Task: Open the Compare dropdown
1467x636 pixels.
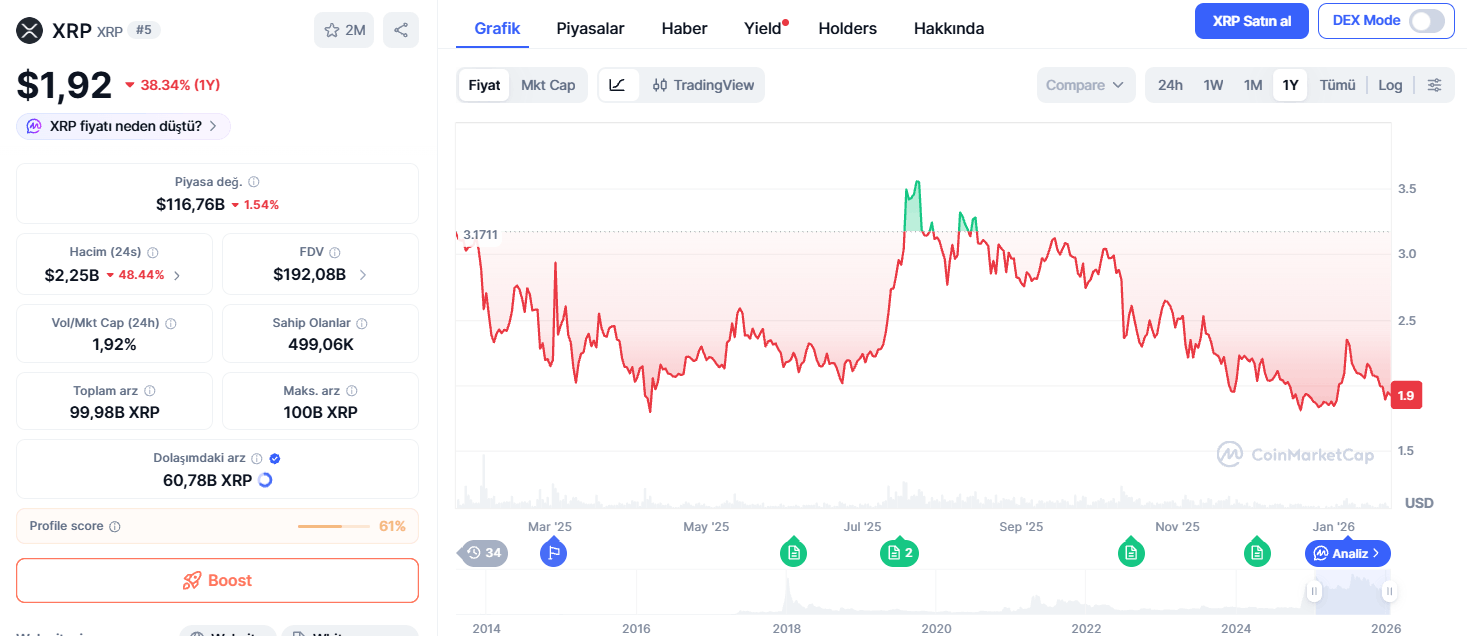Action: click(1086, 85)
